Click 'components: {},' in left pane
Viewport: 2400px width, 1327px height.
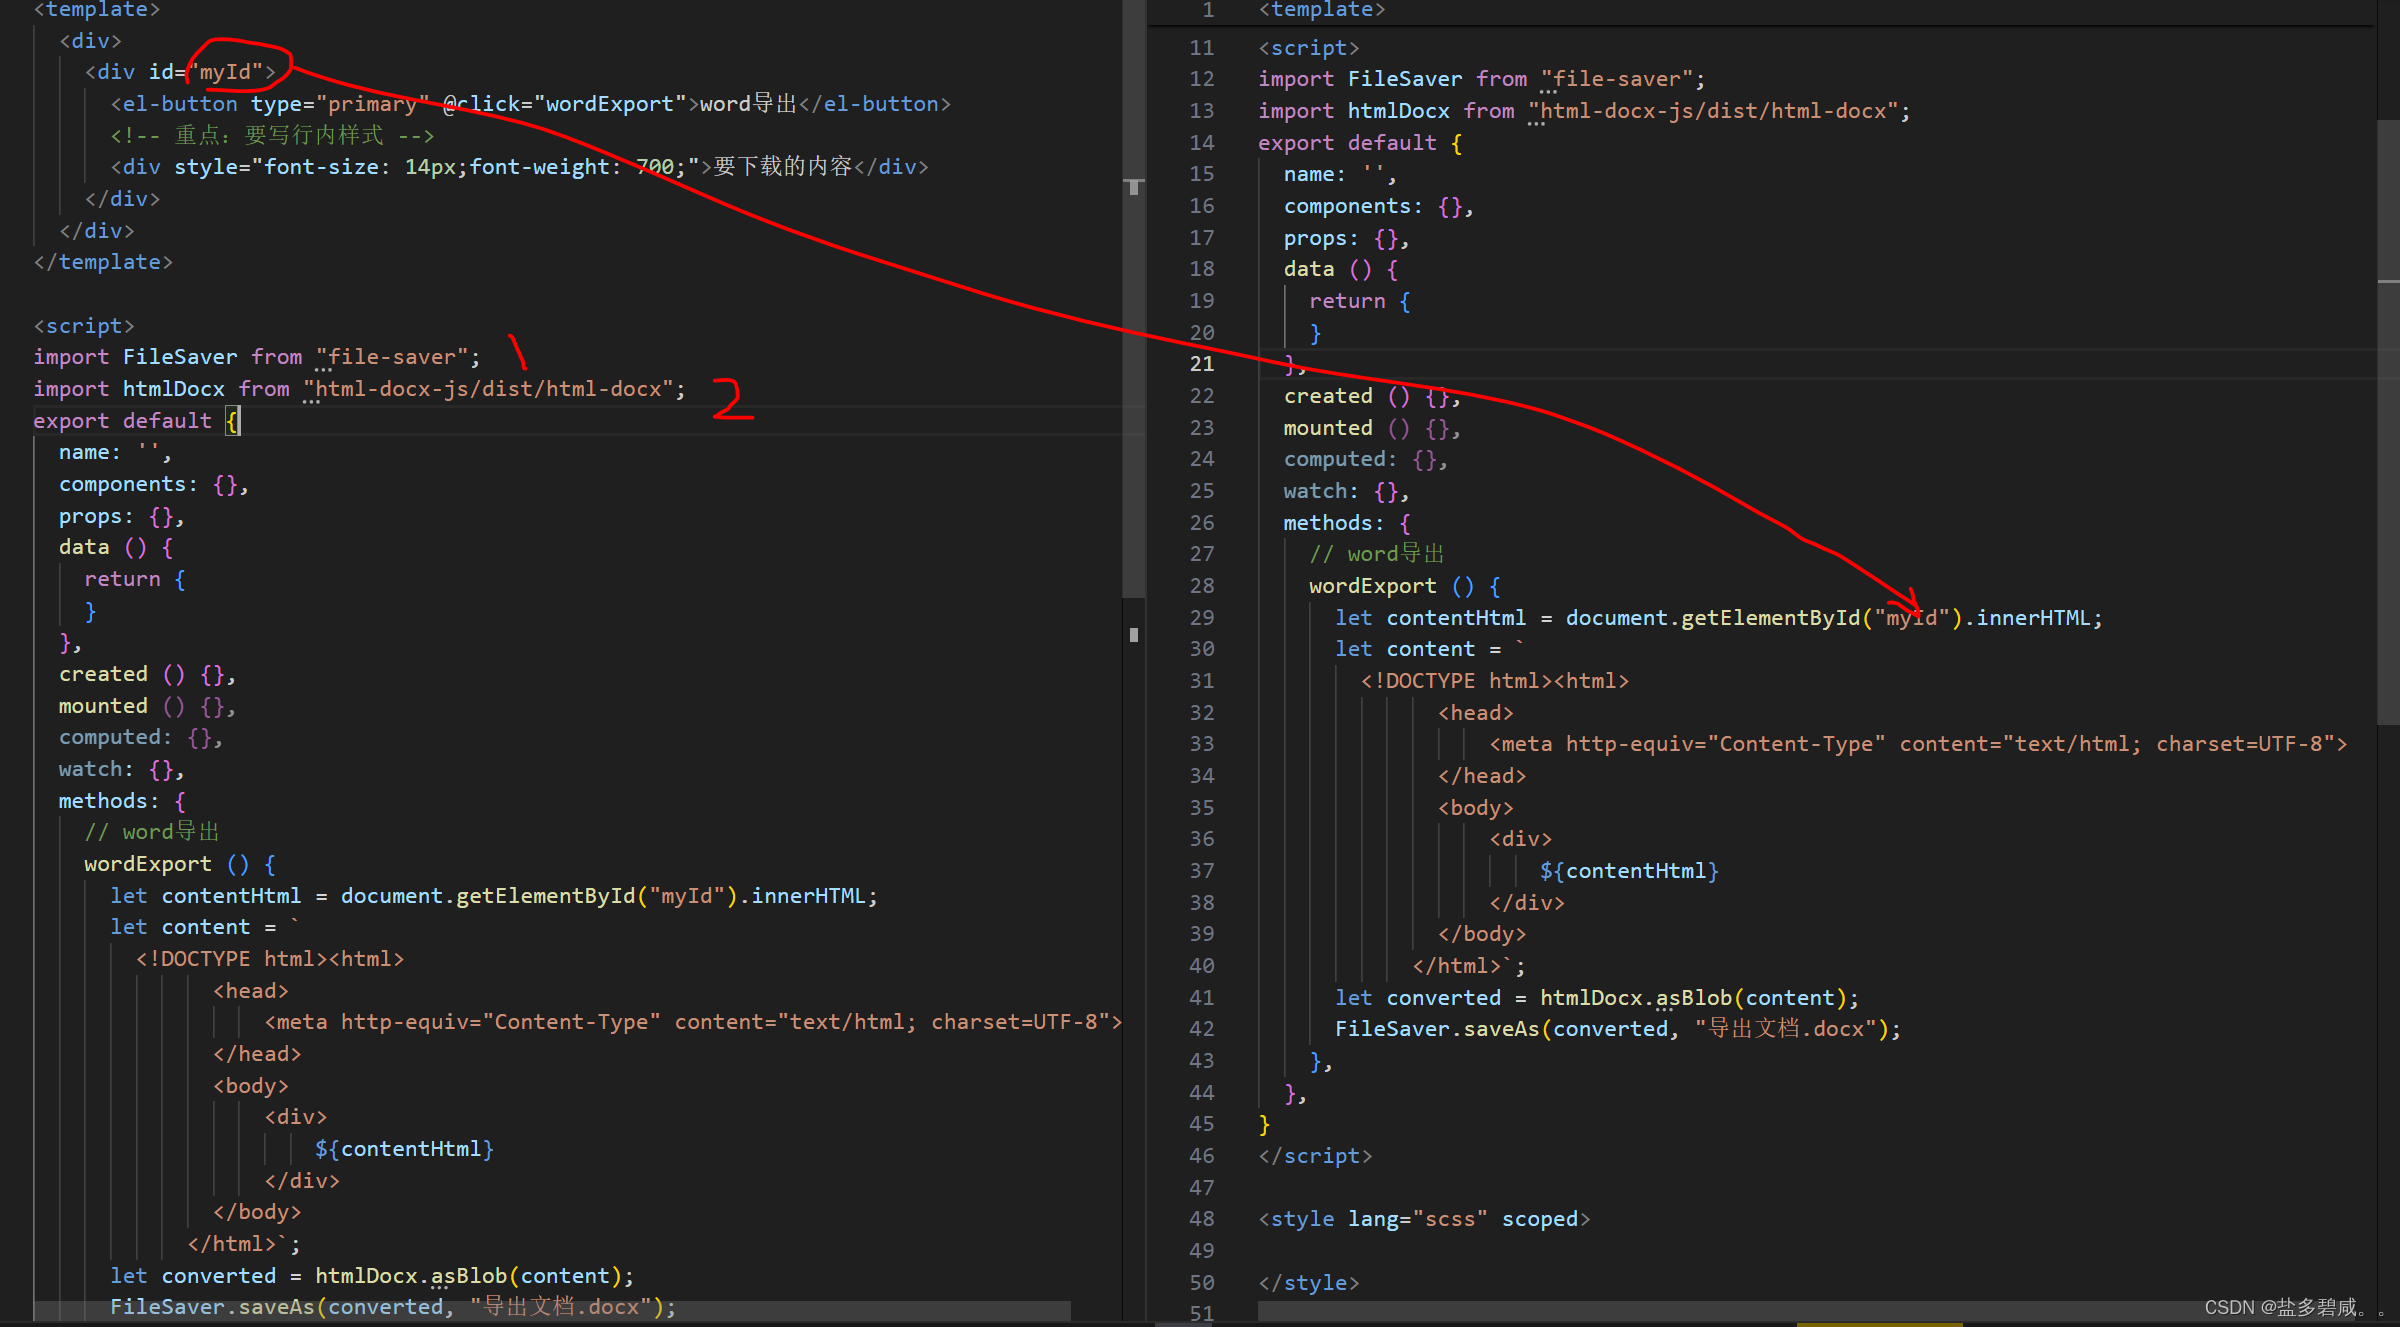pos(153,484)
